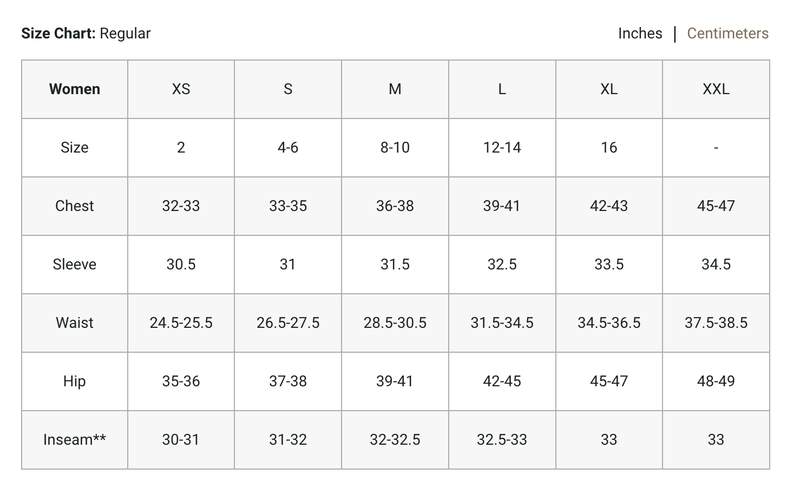Click the 32-32.5 inseam cell
Image resolution: width=800 pixels, height=488 pixels.
click(x=395, y=440)
